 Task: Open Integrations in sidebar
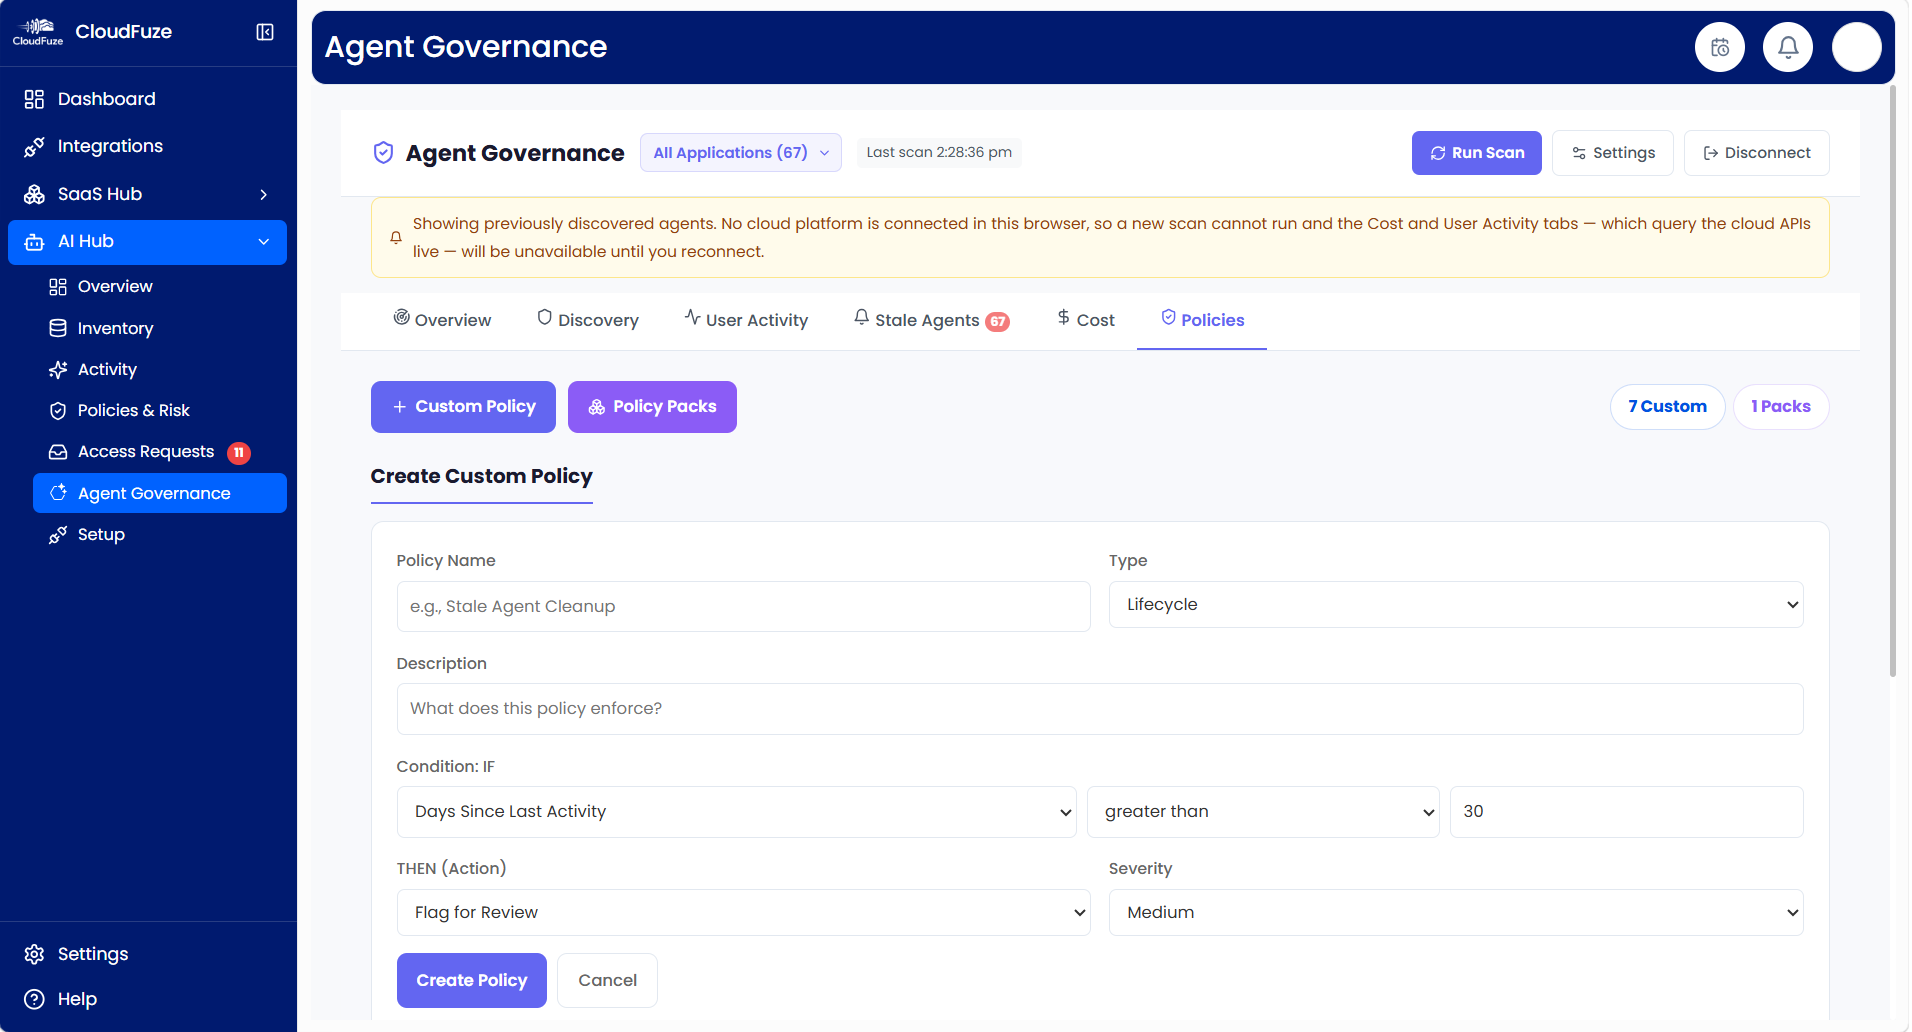(148, 146)
